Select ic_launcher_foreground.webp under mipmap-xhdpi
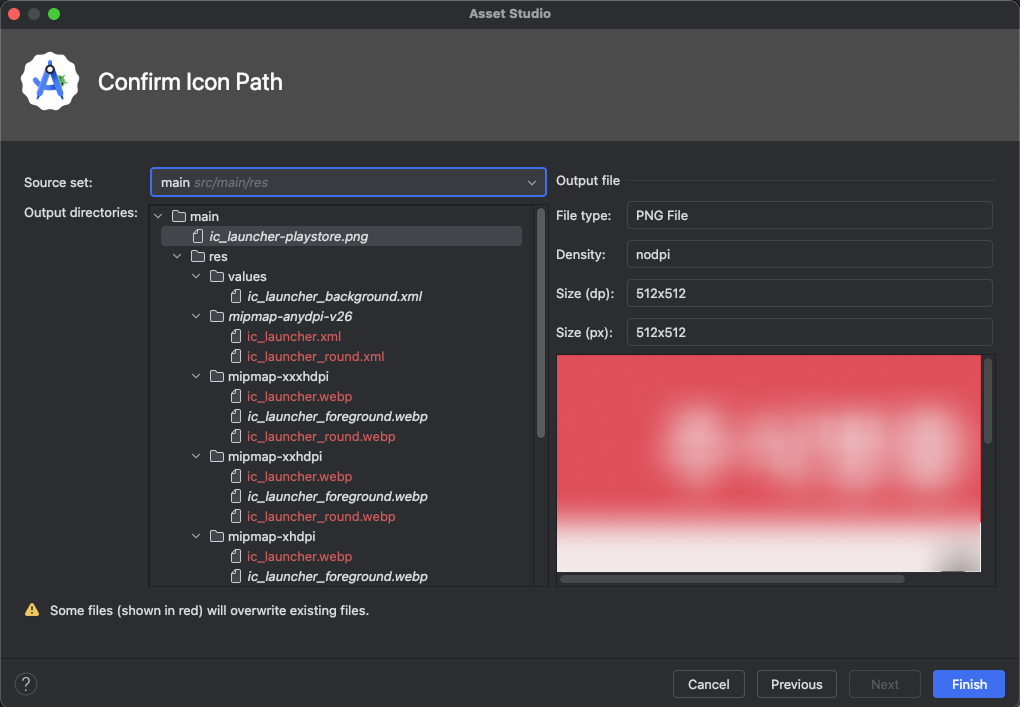Viewport: 1020px width, 707px height. [337, 576]
